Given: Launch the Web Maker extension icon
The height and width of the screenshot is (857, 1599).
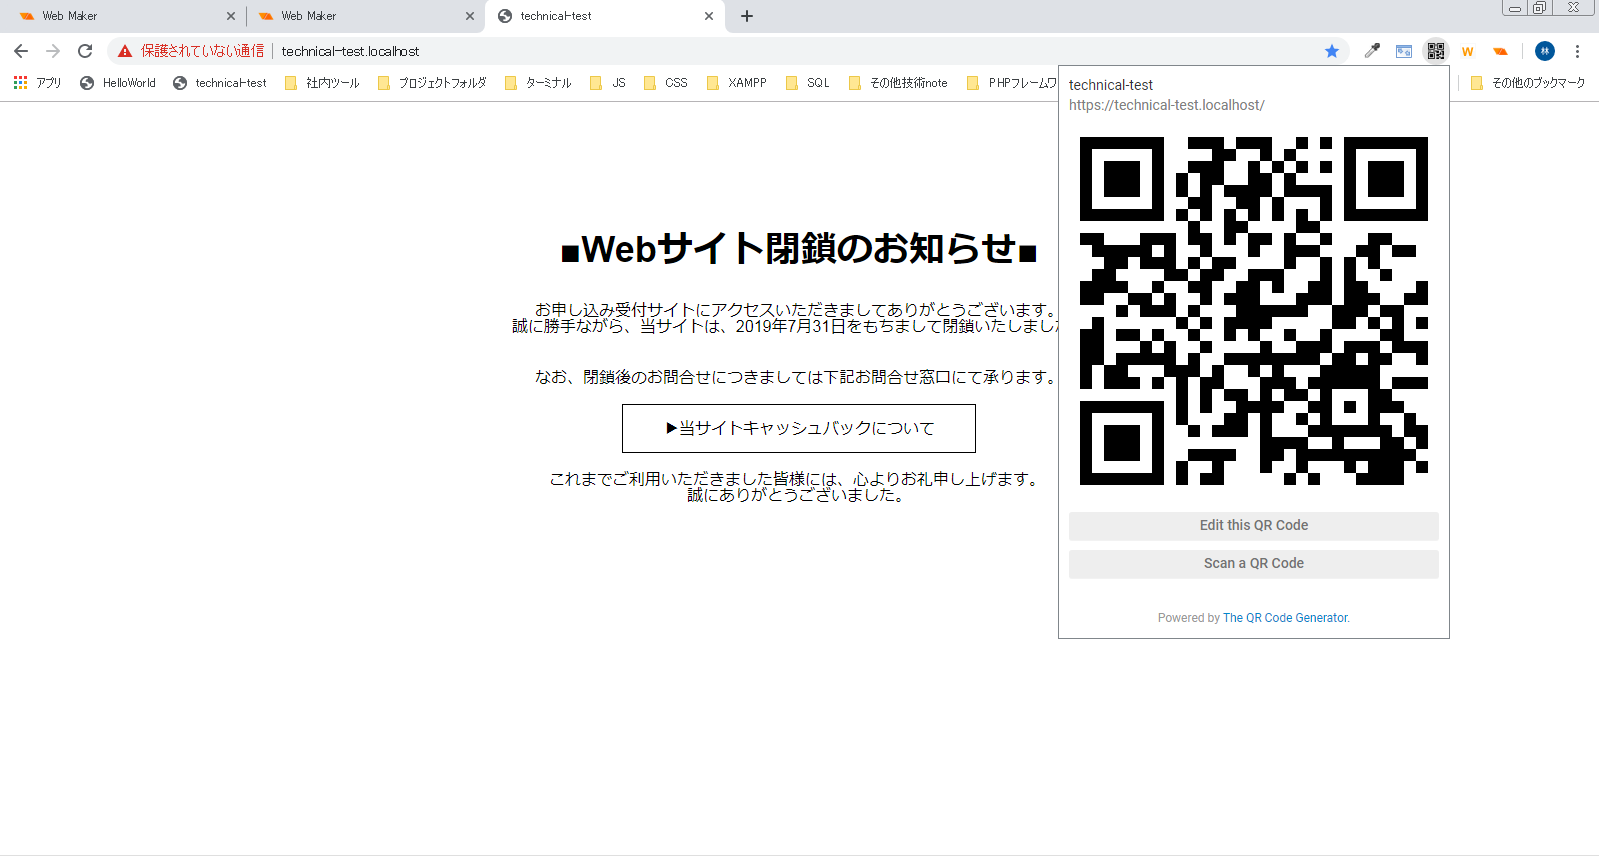Looking at the screenshot, I should [1500, 51].
